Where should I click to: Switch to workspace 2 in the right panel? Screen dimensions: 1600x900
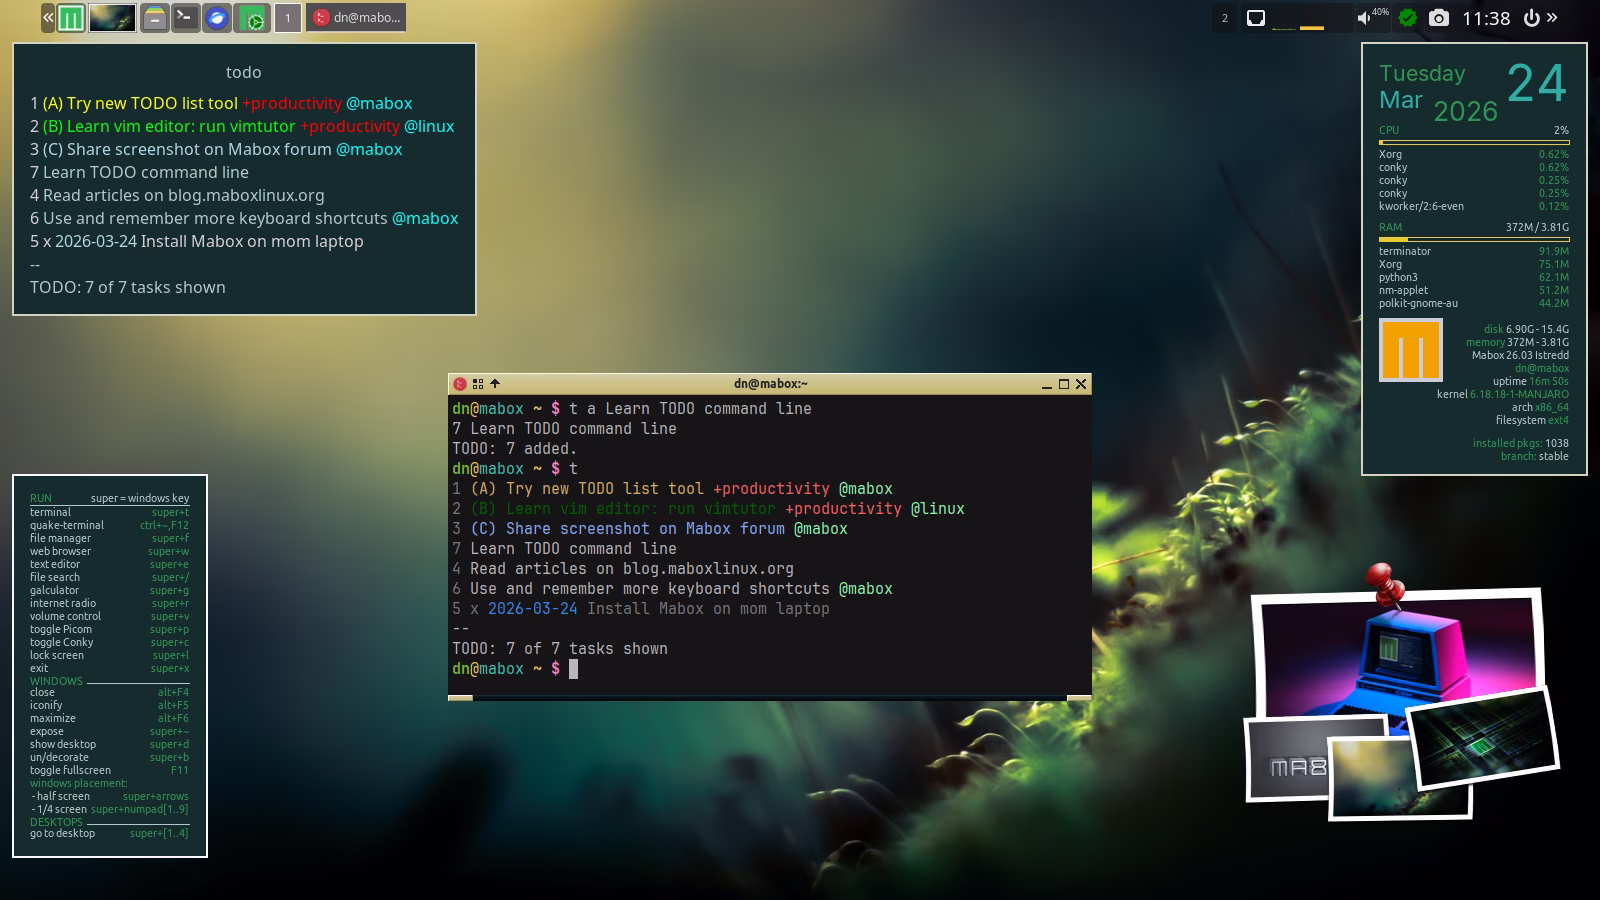(1225, 18)
